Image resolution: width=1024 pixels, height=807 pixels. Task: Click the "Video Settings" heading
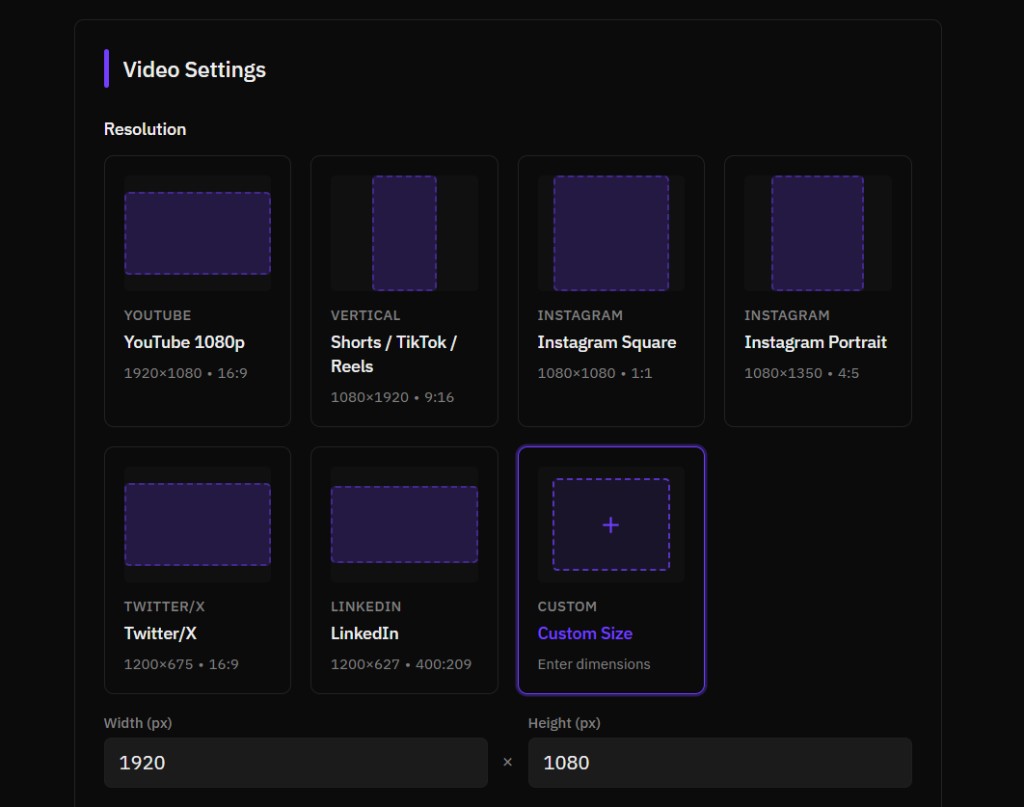pos(194,69)
